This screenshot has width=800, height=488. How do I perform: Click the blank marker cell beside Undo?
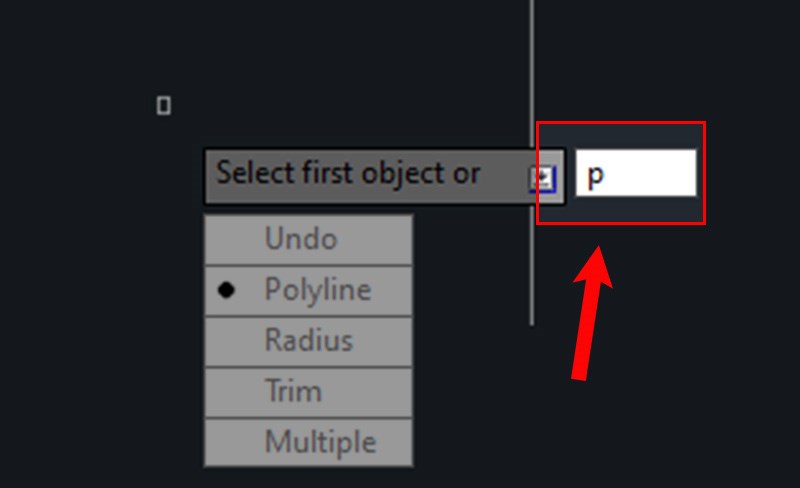click(227, 240)
